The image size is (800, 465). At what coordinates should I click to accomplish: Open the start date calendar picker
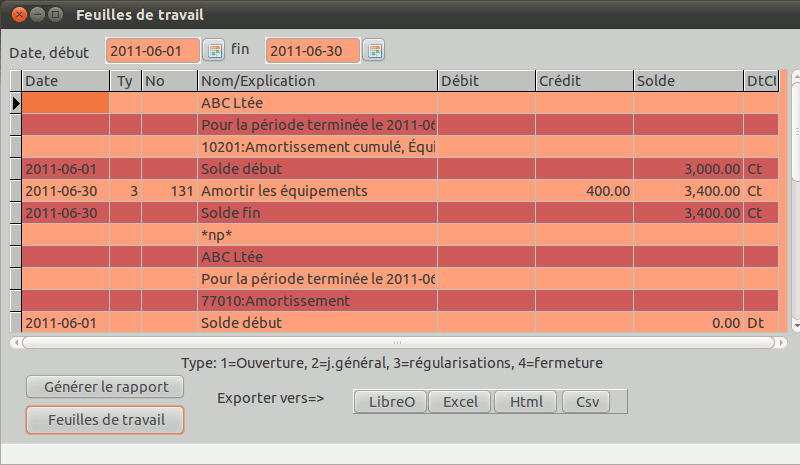[x=214, y=50]
